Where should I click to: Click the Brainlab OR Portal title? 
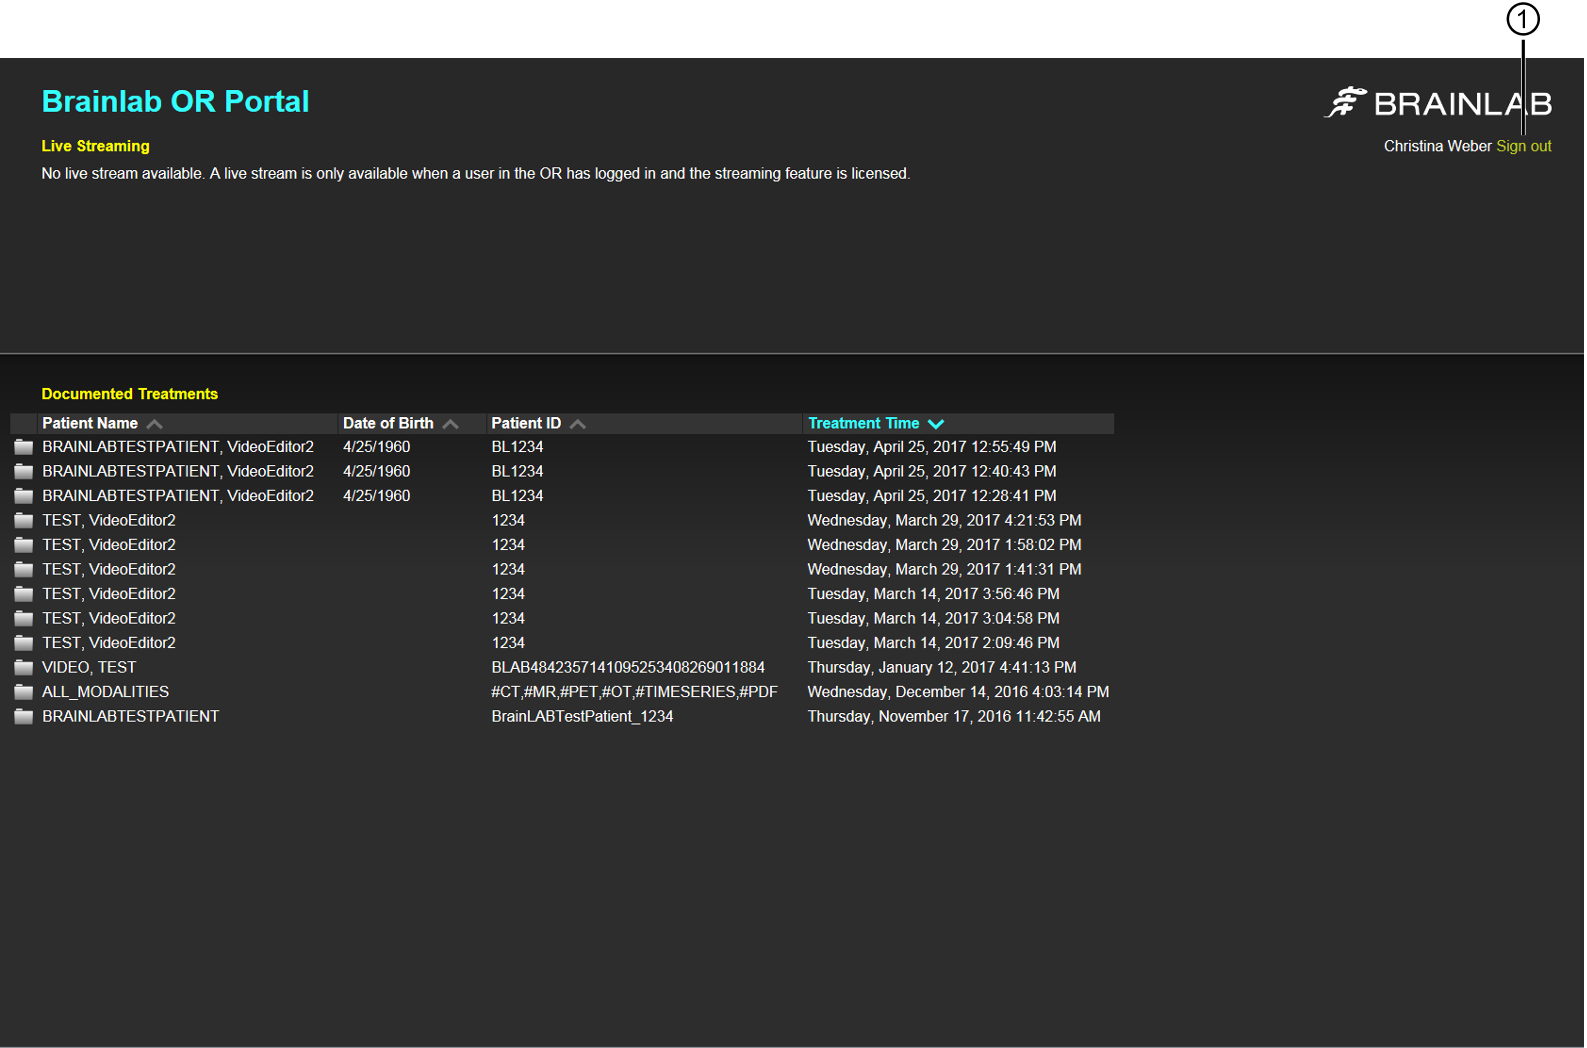(x=175, y=101)
